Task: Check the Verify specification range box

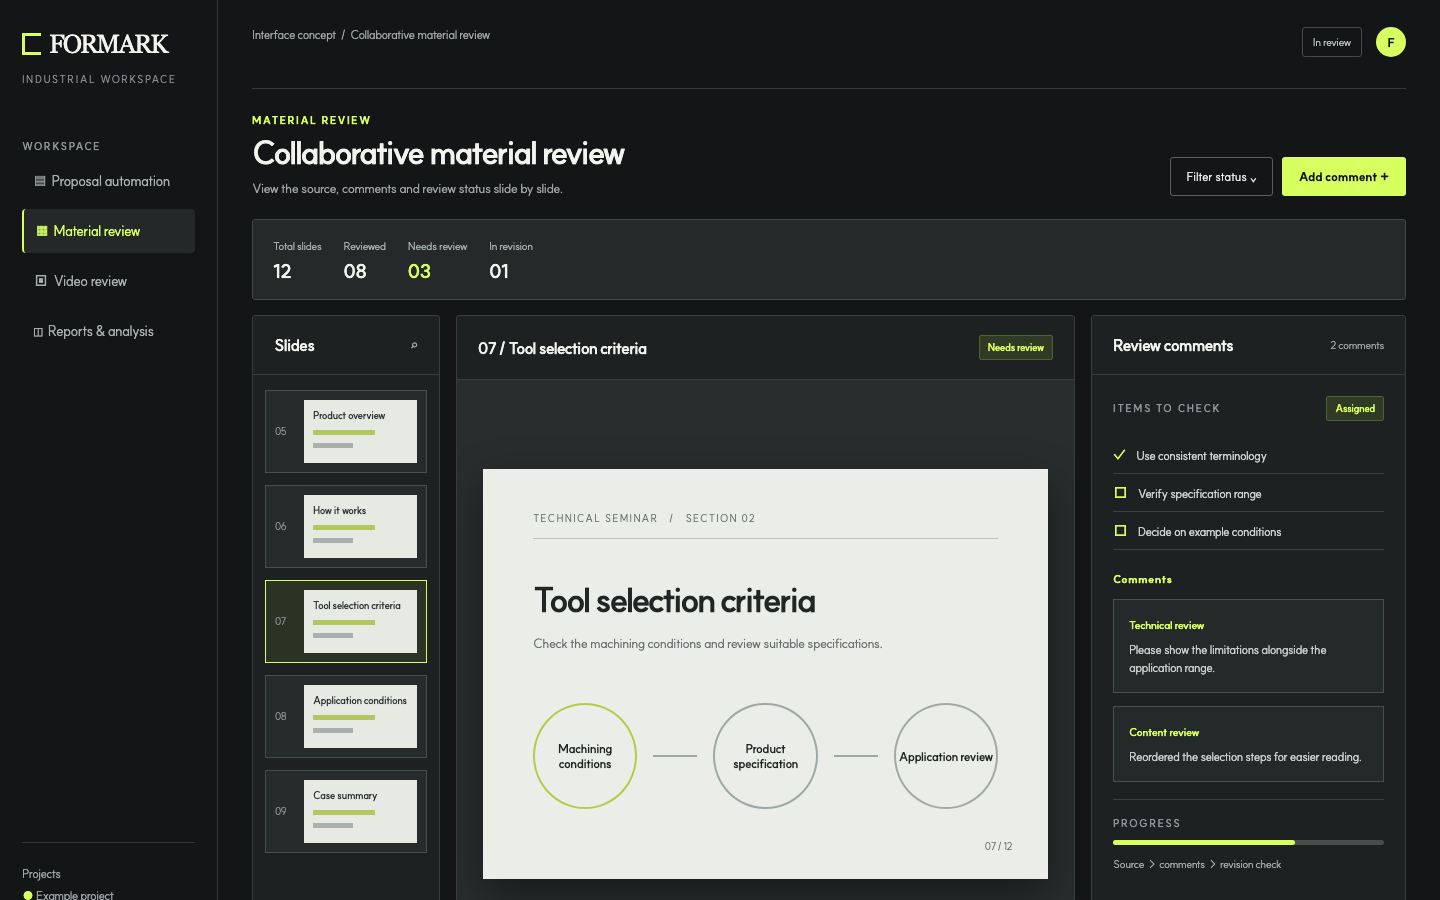Action: [x=1120, y=493]
